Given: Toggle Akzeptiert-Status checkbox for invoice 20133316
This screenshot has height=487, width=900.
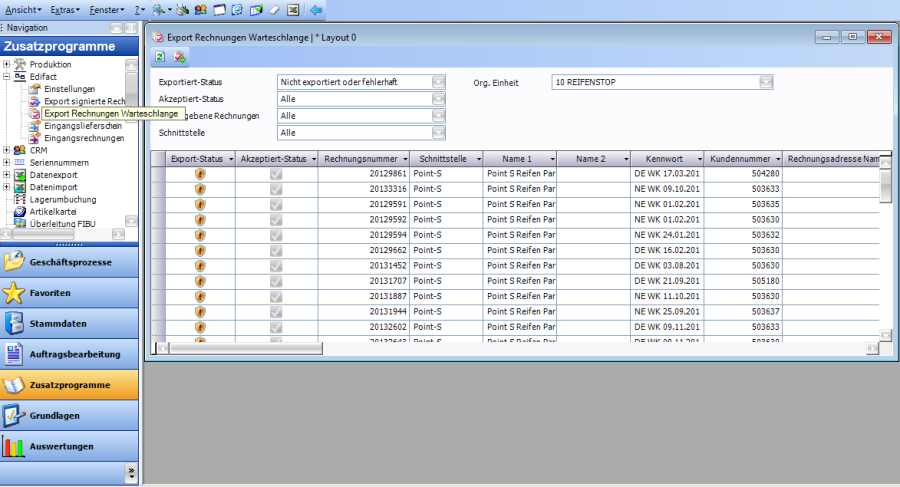Looking at the screenshot, I should tap(275, 189).
